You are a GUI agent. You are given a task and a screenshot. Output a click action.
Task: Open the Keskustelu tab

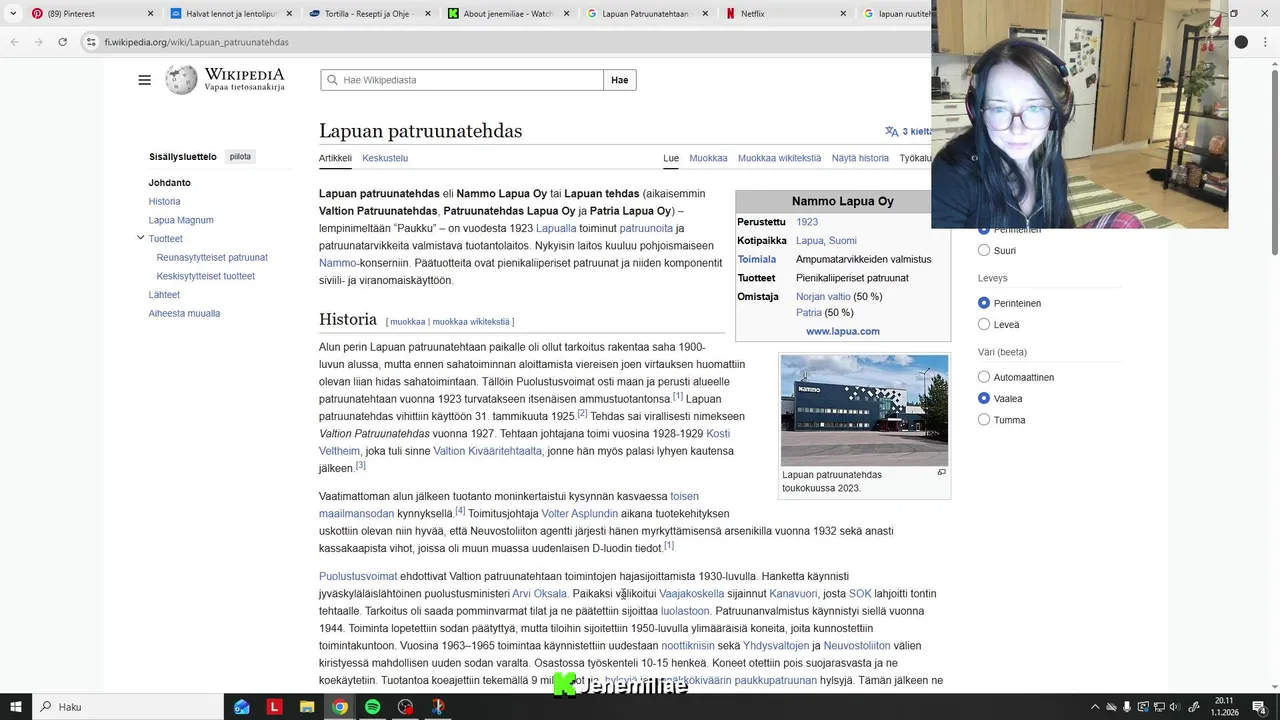385,158
